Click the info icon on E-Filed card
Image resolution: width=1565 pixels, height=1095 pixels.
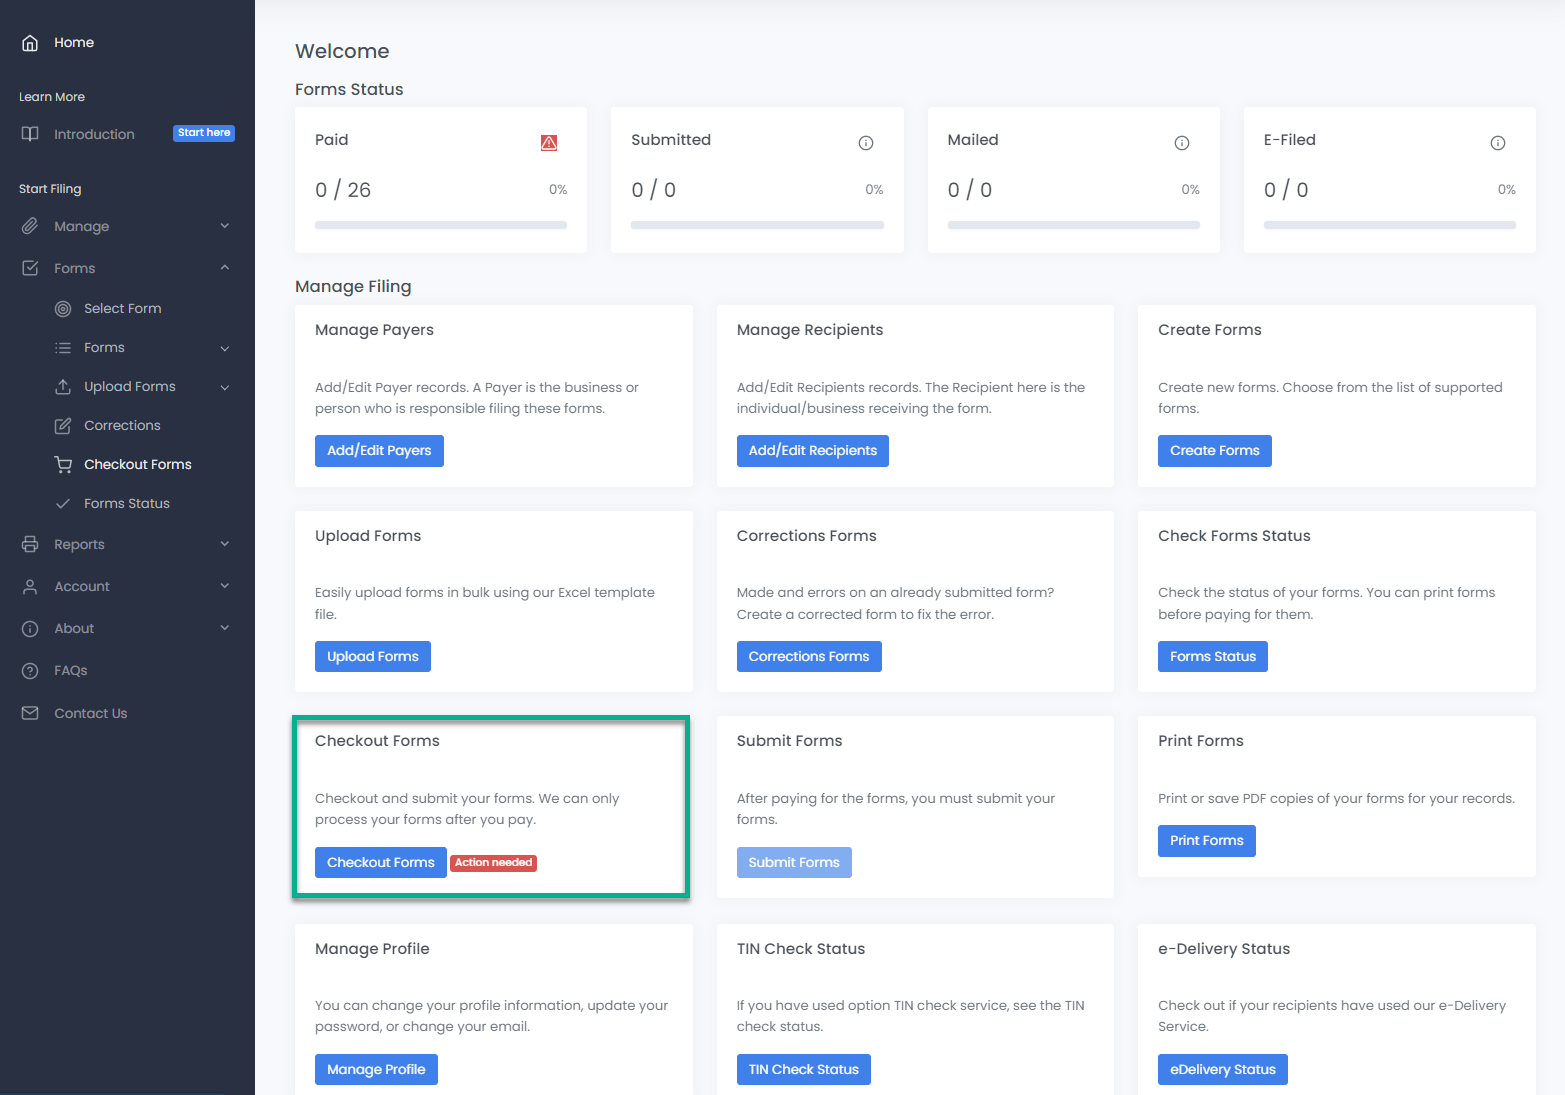pyautogui.click(x=1498, y=143)
